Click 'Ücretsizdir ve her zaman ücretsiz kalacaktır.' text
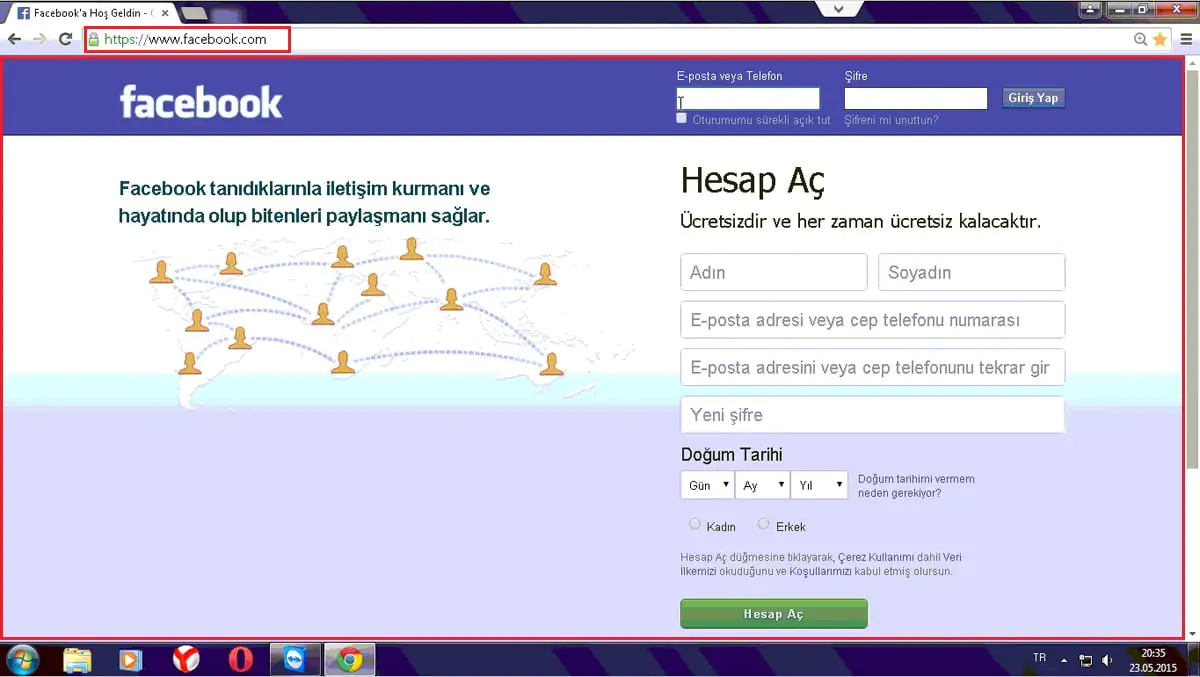This screenshot has height=677, width=1200. tap(861, 221)
